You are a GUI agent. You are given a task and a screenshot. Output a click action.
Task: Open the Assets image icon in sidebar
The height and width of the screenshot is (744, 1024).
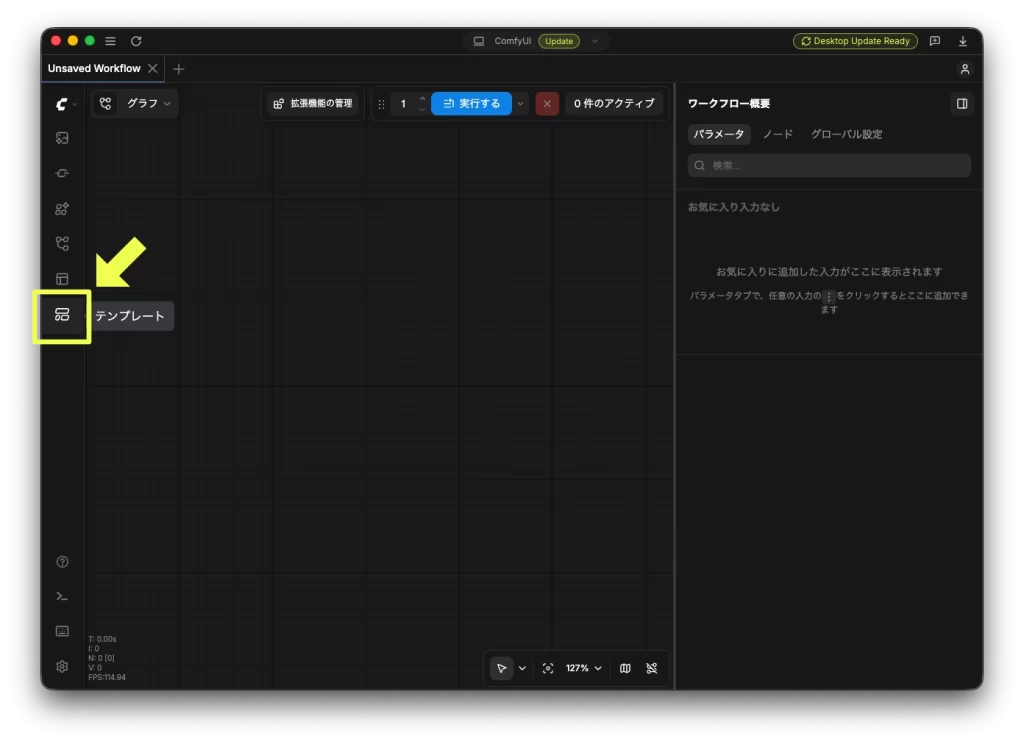tap(62, 138)
